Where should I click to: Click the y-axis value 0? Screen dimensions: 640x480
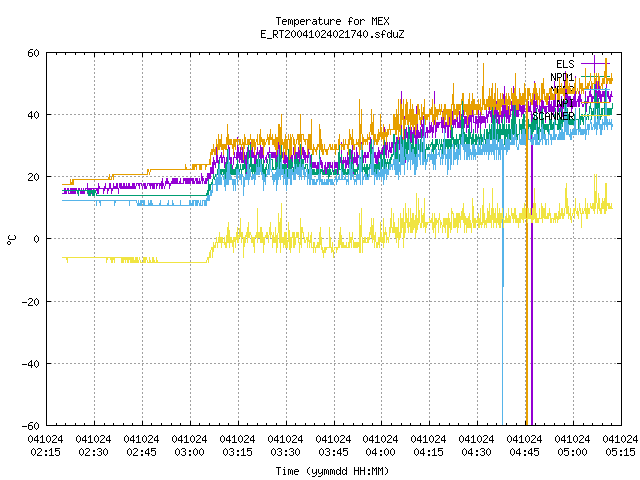37,239
